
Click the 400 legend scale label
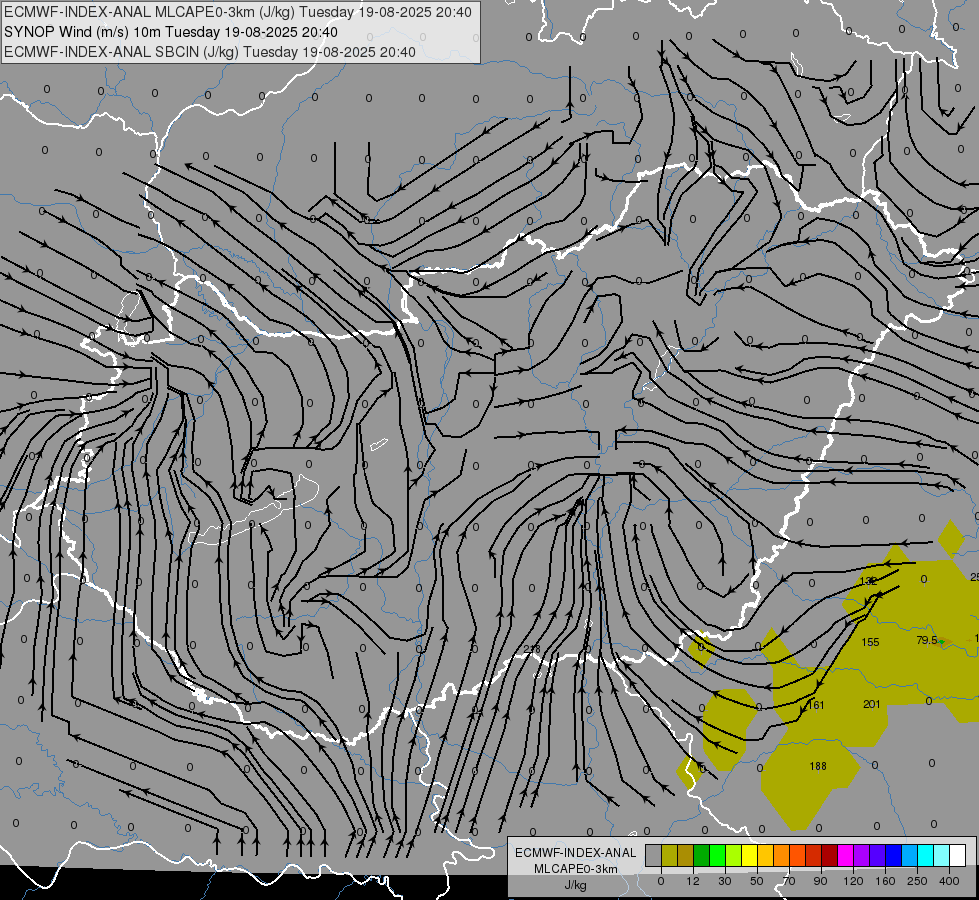949,881
